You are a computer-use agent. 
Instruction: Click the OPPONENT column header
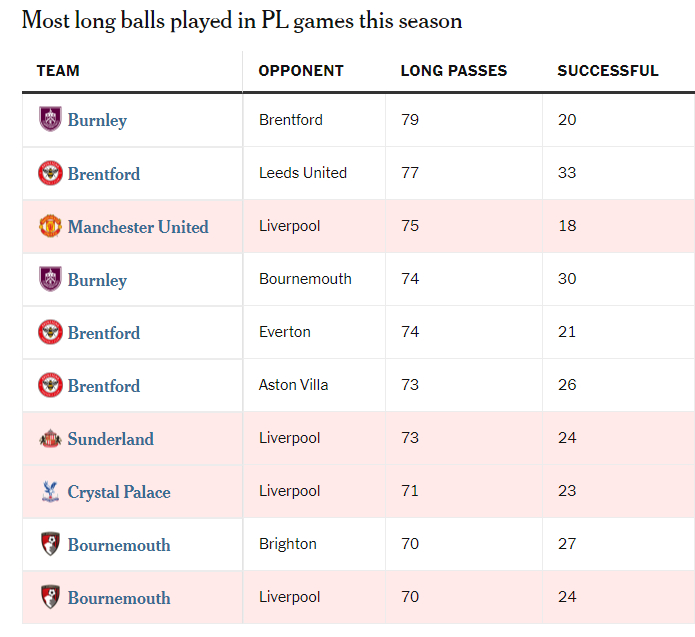pos(300,71)
